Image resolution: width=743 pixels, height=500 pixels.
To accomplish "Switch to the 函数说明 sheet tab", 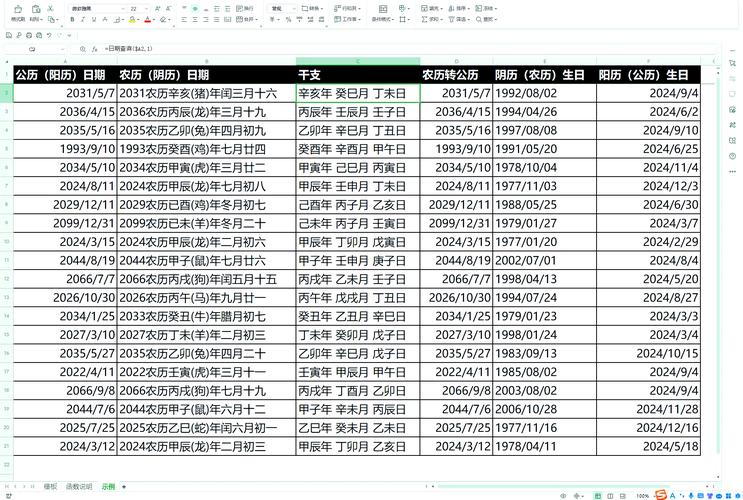I will click(x=79, y=486).
